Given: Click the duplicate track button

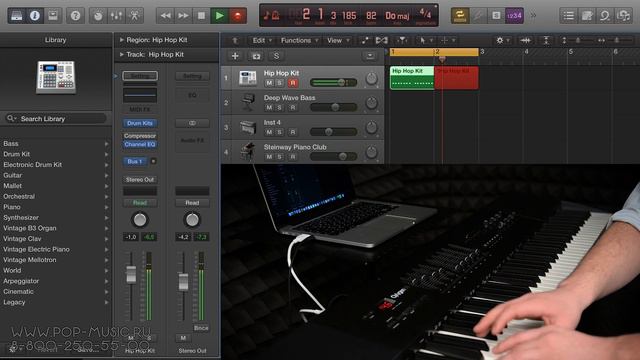Looking at the screenshot, I should (256, 56).
